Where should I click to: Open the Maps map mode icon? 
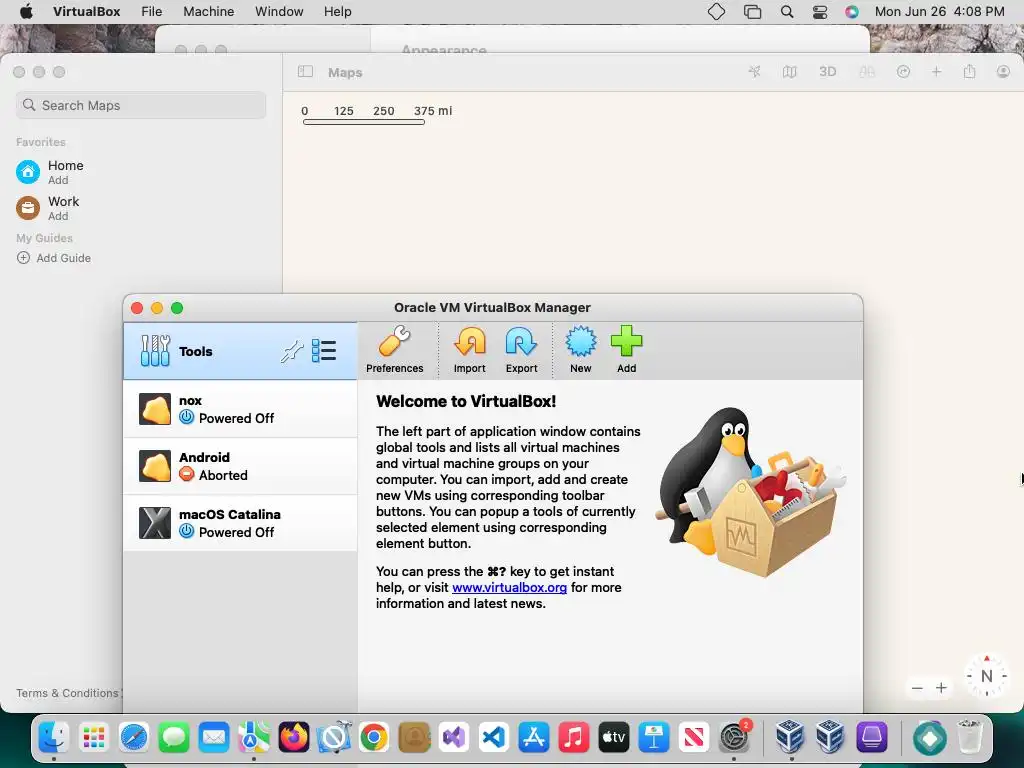(790, 72)
